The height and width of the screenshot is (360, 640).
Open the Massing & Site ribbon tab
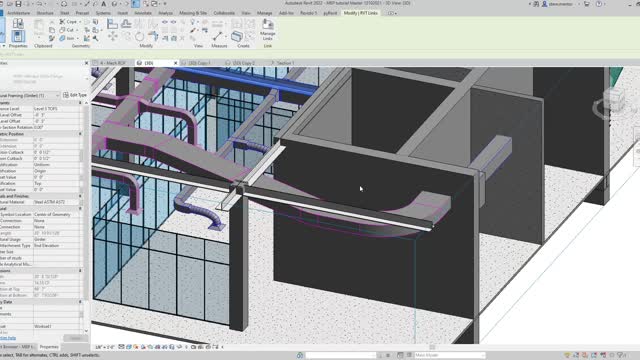click(x=193, y=13)
